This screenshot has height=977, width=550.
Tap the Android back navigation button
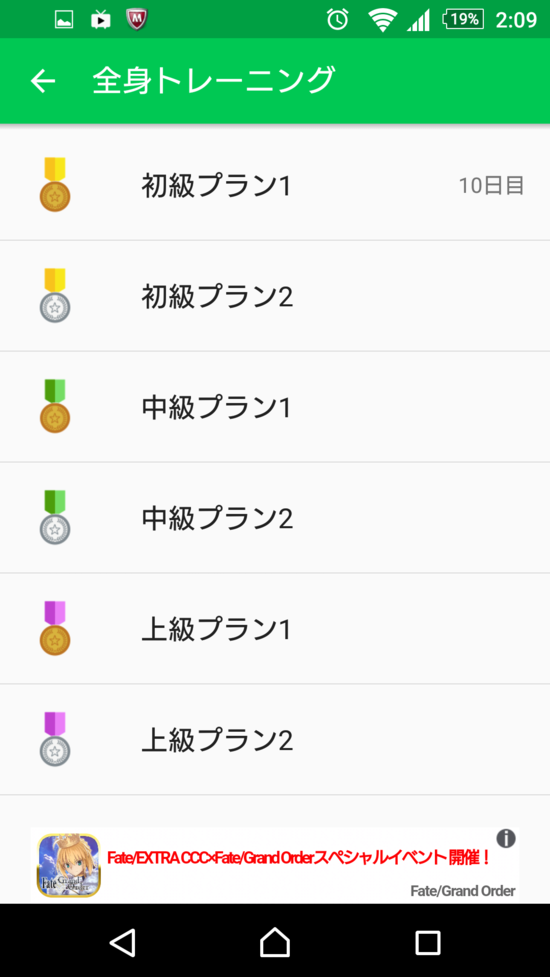click(x=123, y=942)
